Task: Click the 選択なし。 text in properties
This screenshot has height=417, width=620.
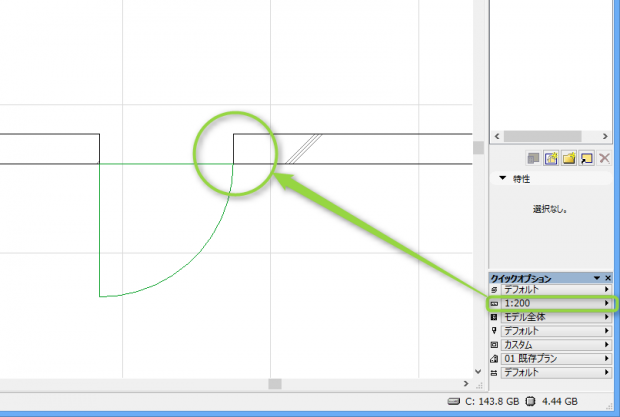Action: pyautogui.click(x=550, y=209)
